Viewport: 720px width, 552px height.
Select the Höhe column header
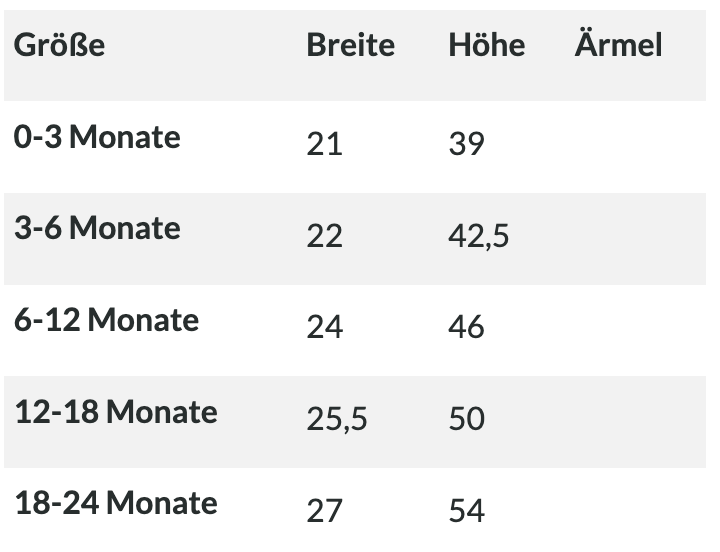486,45
